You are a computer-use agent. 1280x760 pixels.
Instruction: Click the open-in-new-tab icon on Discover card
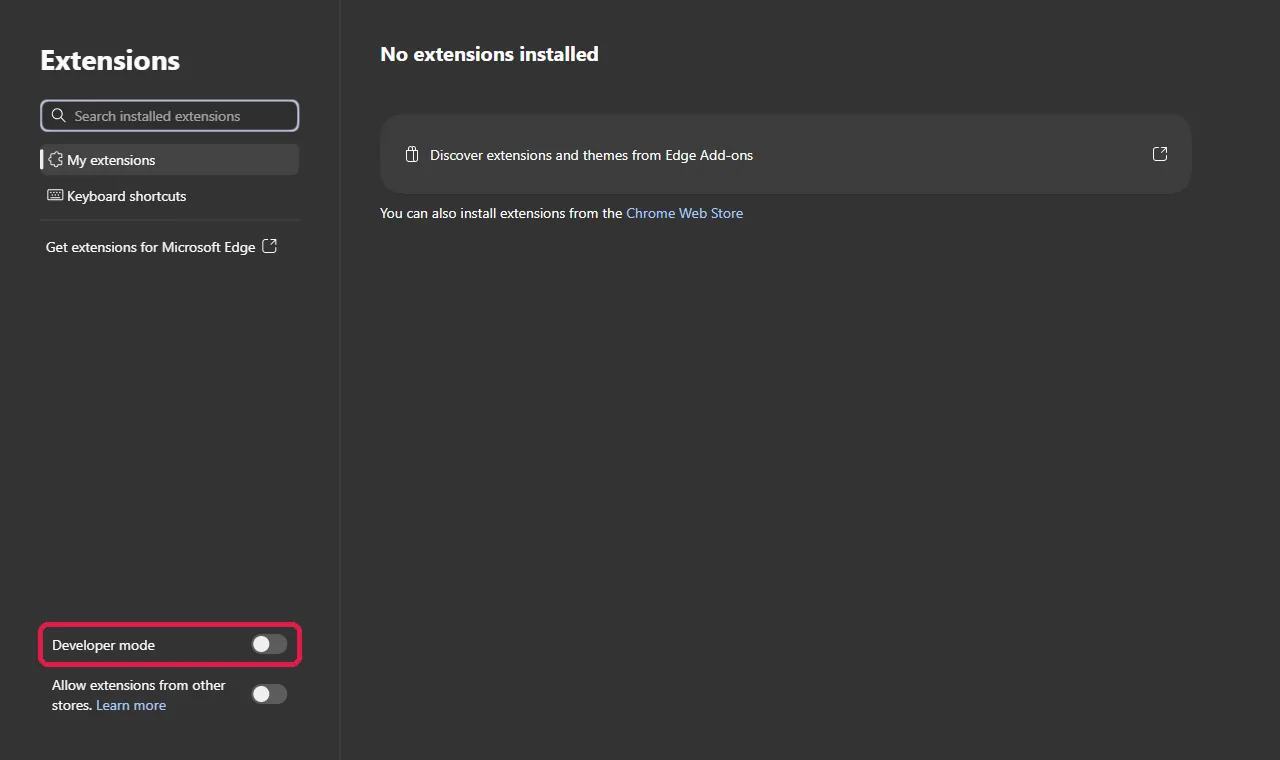pyautogui.click(x=1160, y=154)
